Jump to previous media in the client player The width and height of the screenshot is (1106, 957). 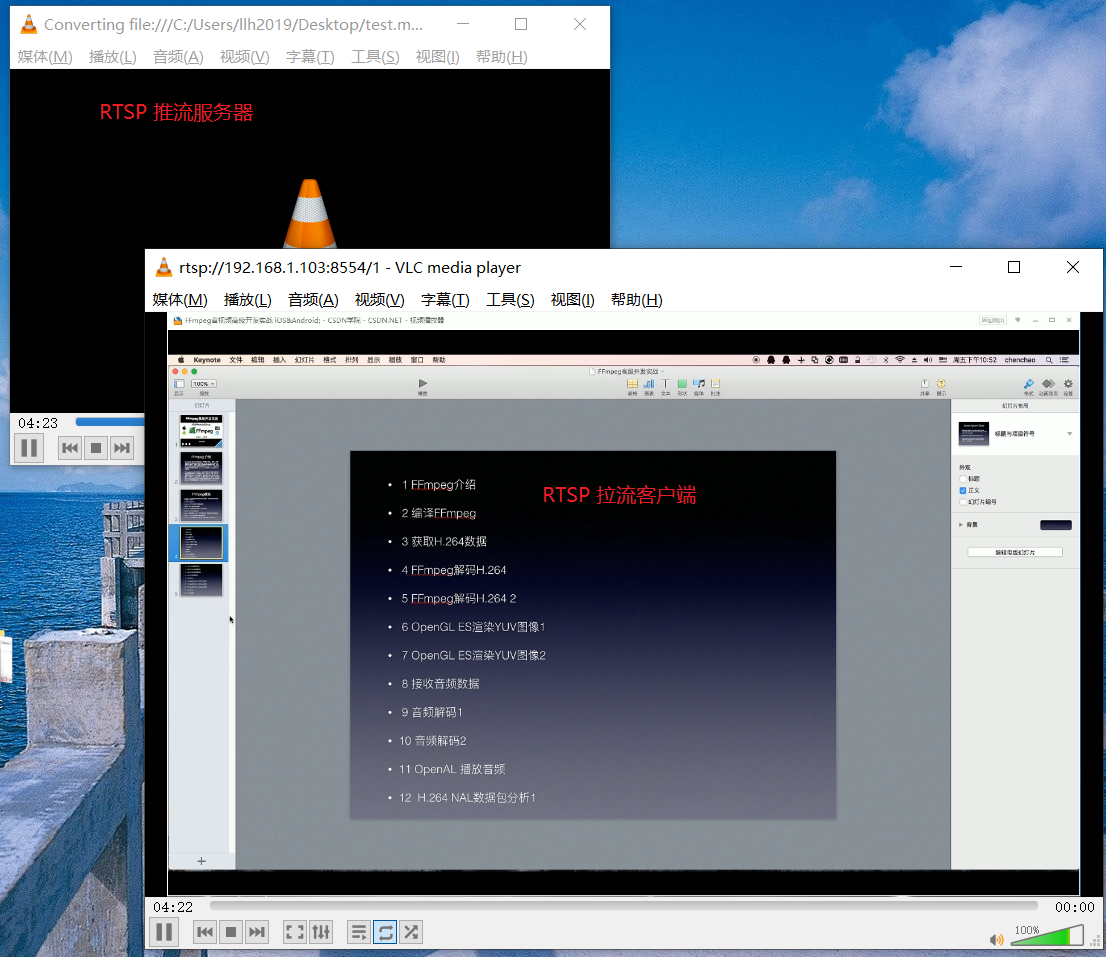pyautogui.click(x=204, y=931)
